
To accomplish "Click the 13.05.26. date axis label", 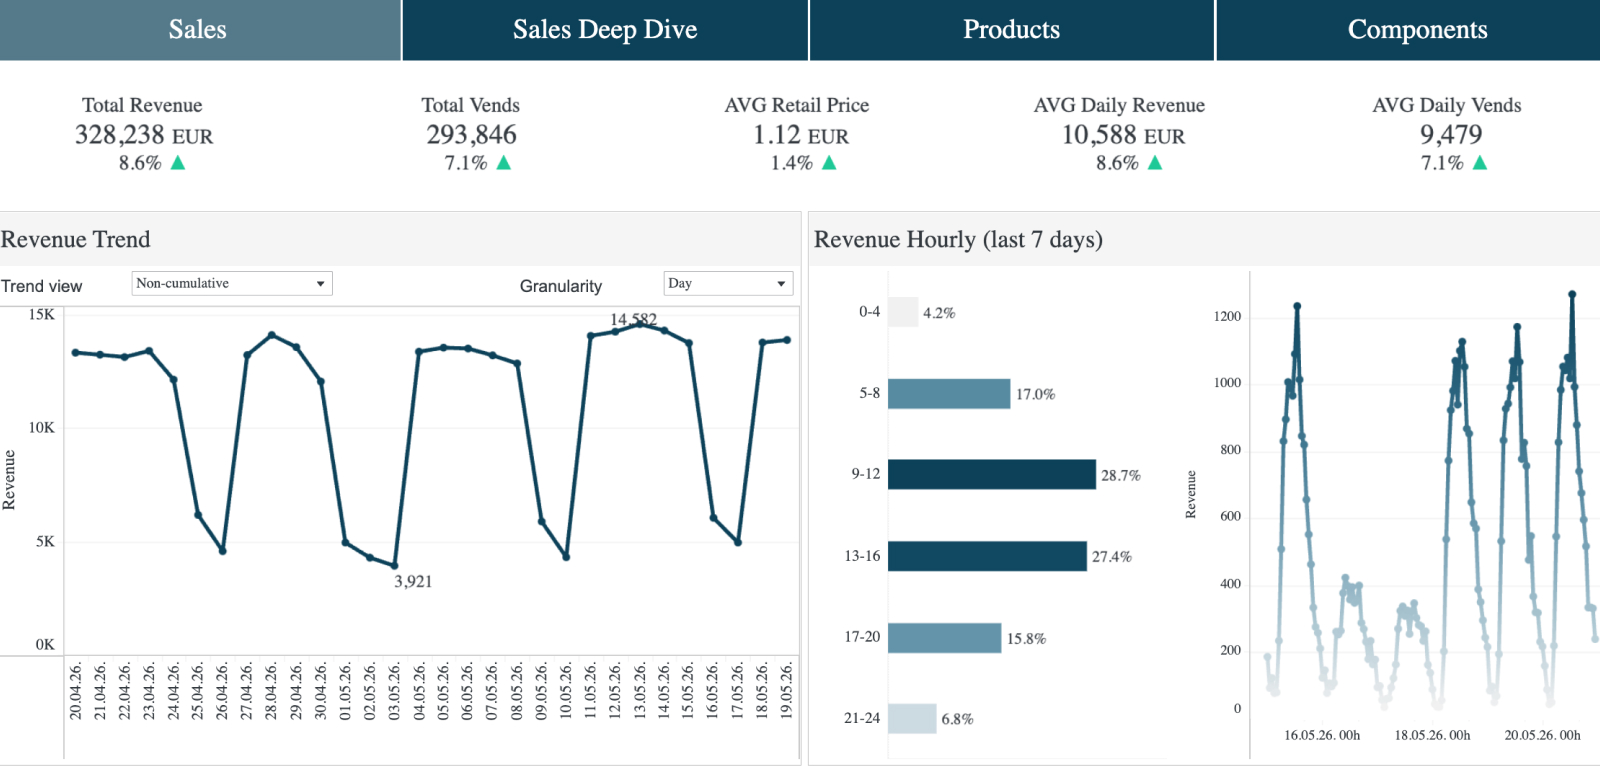I will (639, 691).
